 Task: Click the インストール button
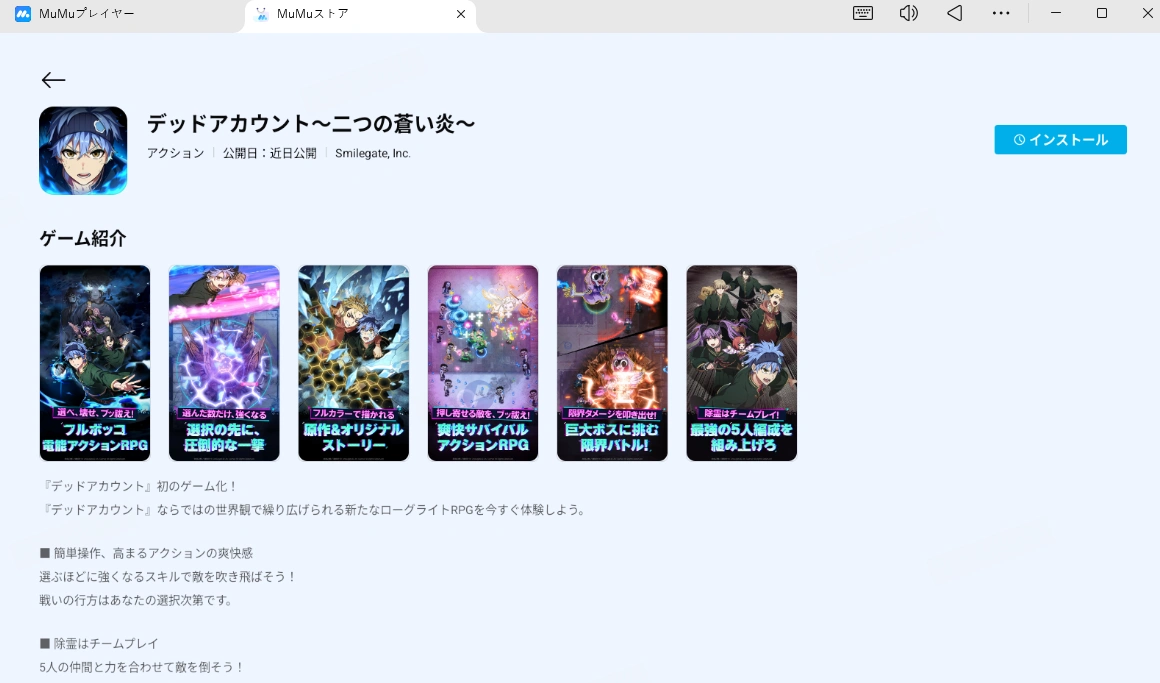click(1060, 140)
